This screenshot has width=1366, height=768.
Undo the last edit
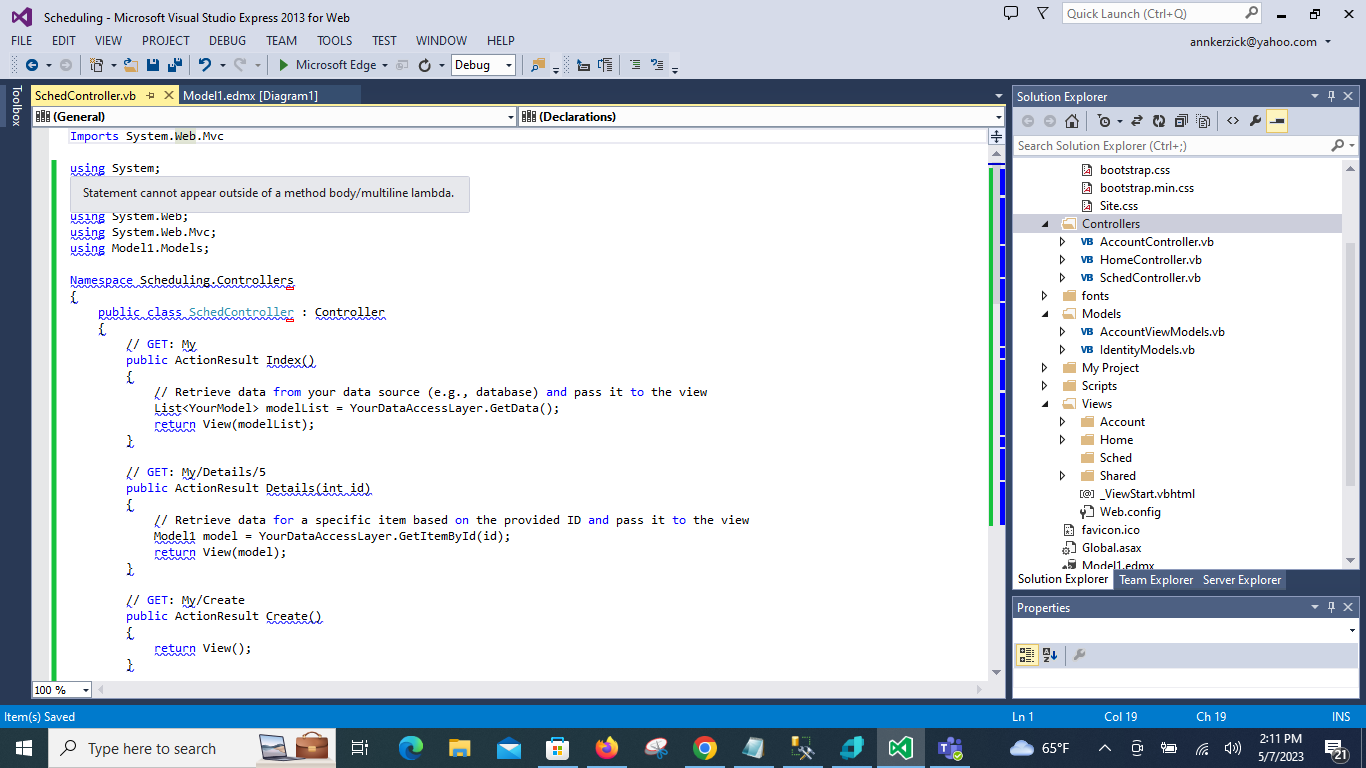click(x=207, y=64)
